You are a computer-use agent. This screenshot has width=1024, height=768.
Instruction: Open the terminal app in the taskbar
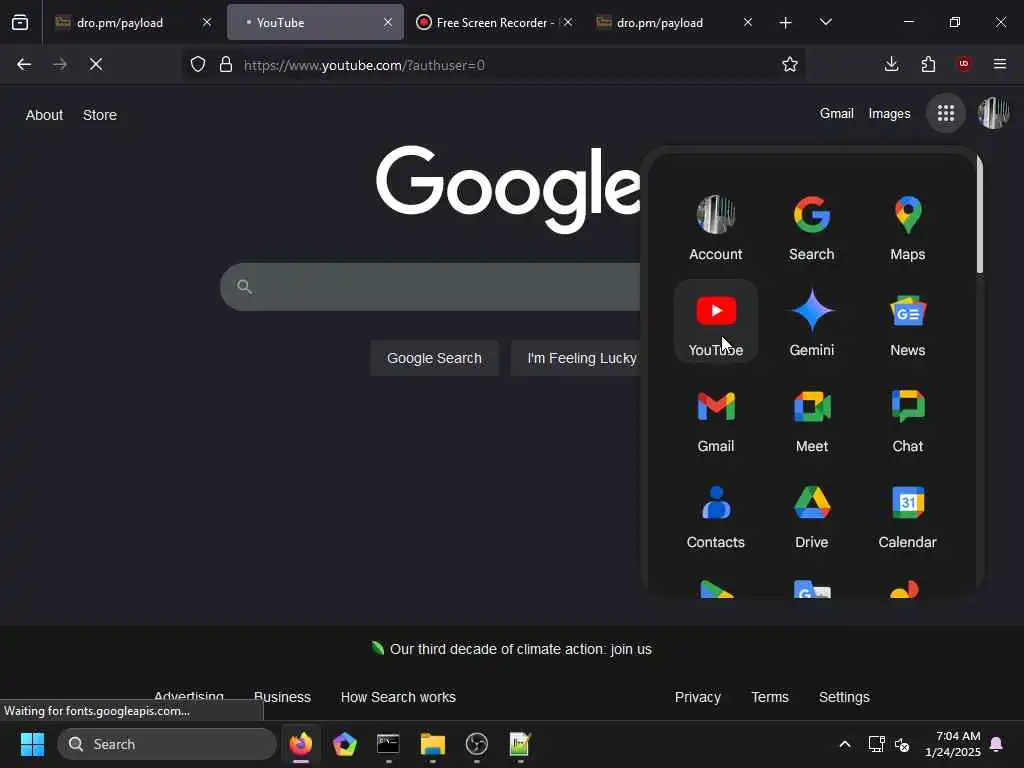pos(389,744)
